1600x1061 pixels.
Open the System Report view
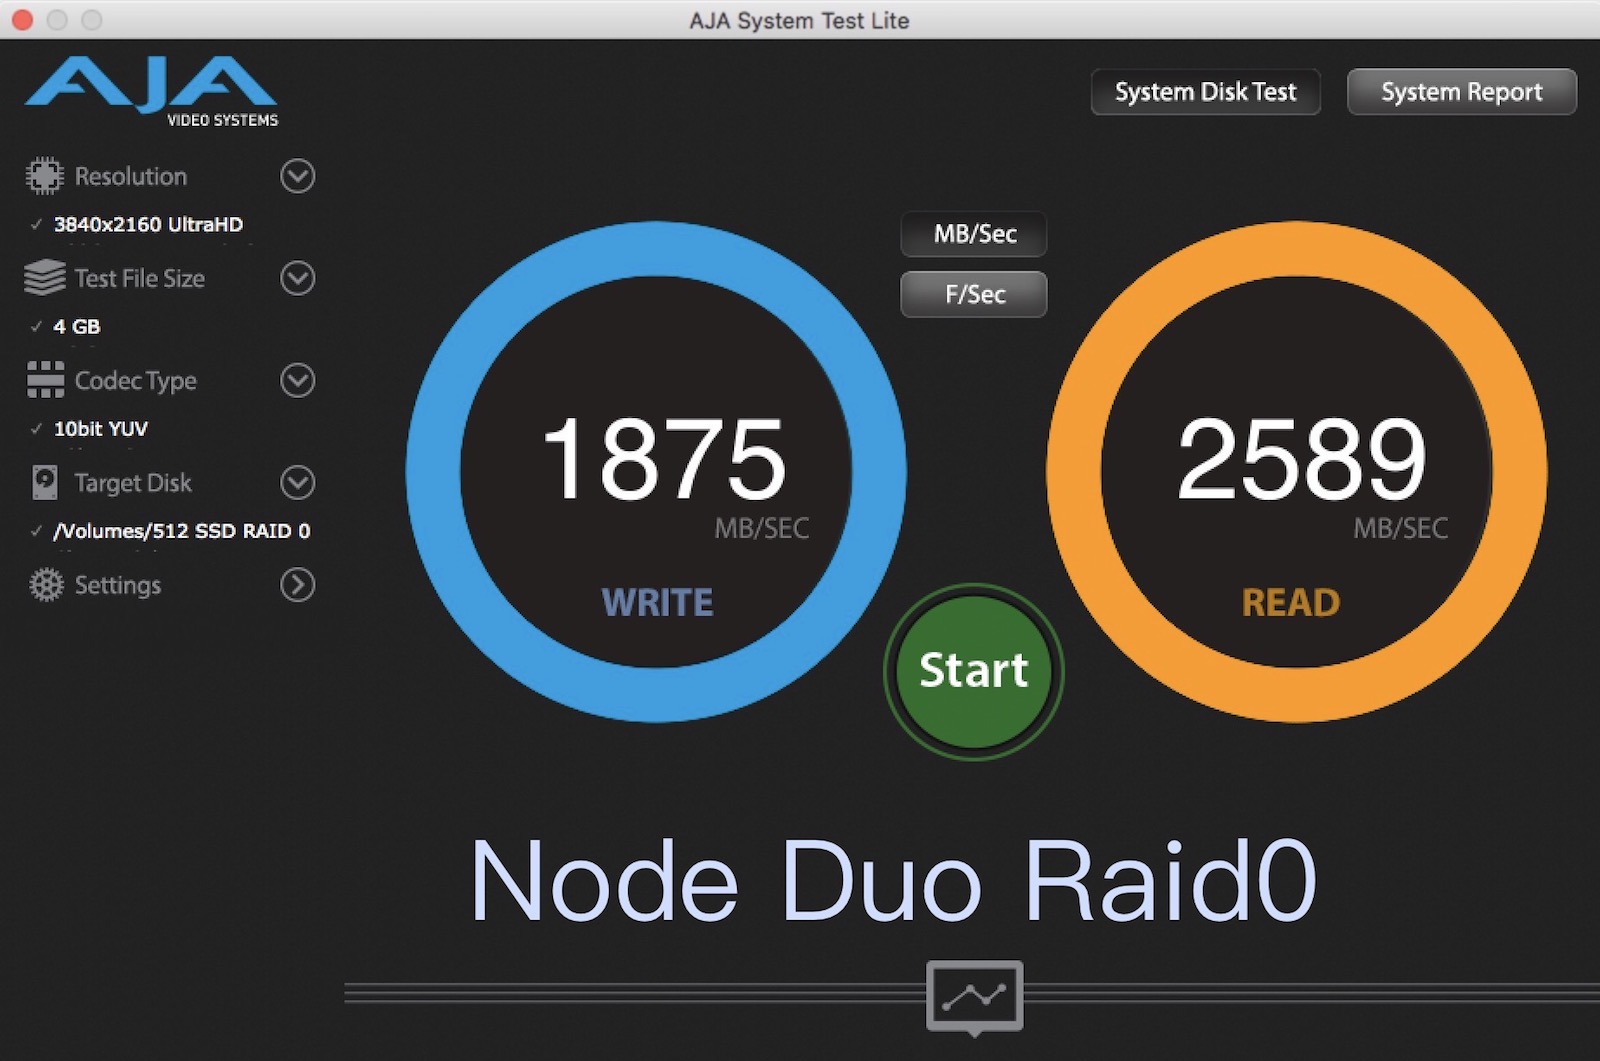pyautogui.click(x=1461, y=92)
